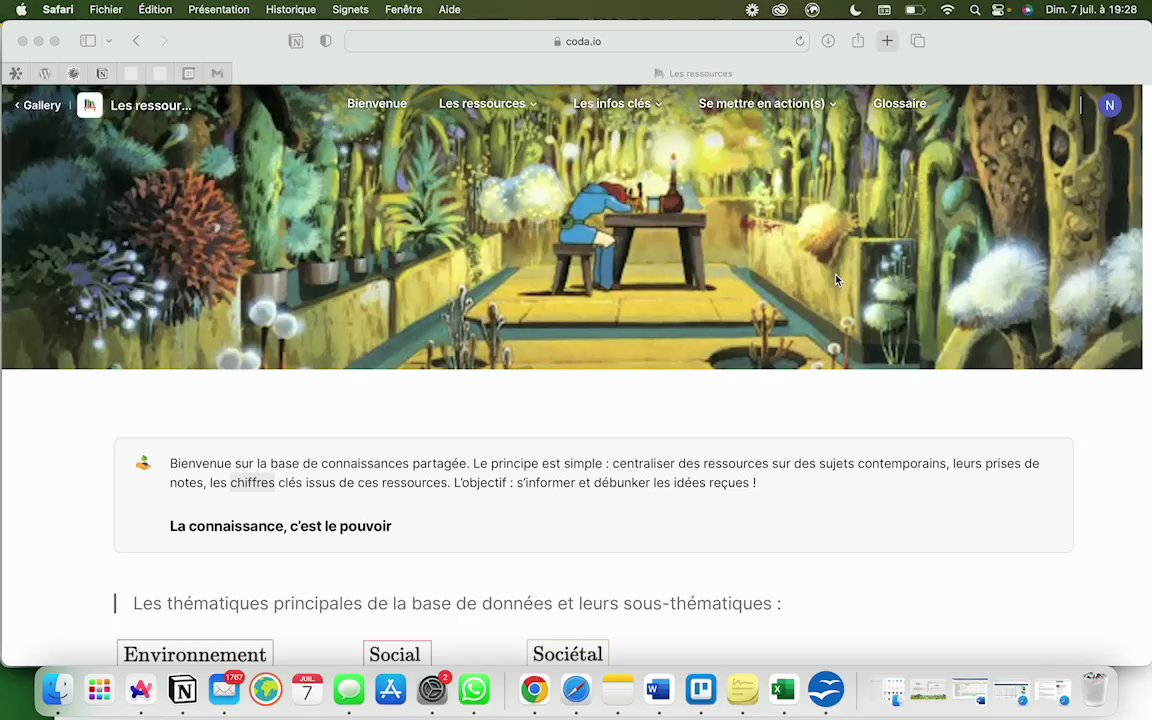Expand the Les ressources menu
Viewport: 1152px width, 720px height.
pos(488,104)
